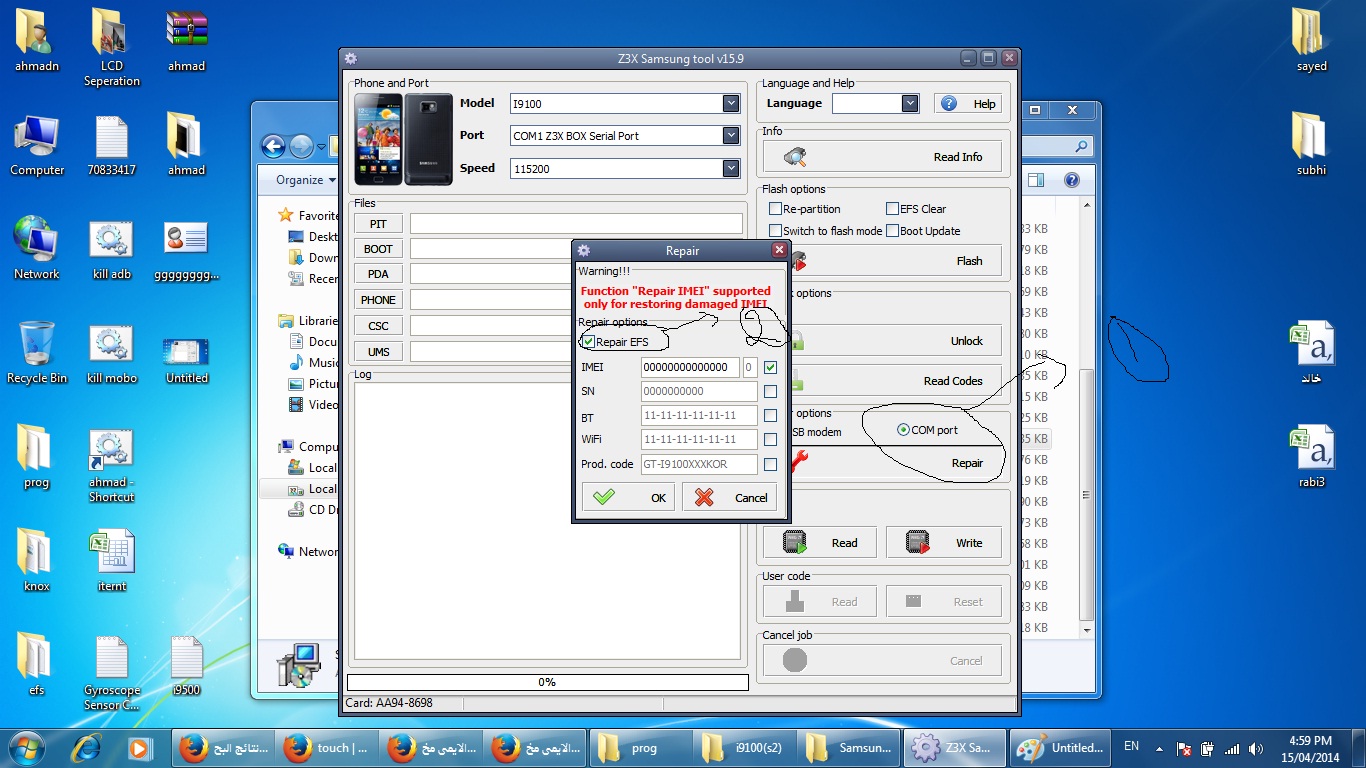Screen dimensions: 1366x768
Task: Select the 'iternt' spreadsheet icon
Action: (112, 561)
